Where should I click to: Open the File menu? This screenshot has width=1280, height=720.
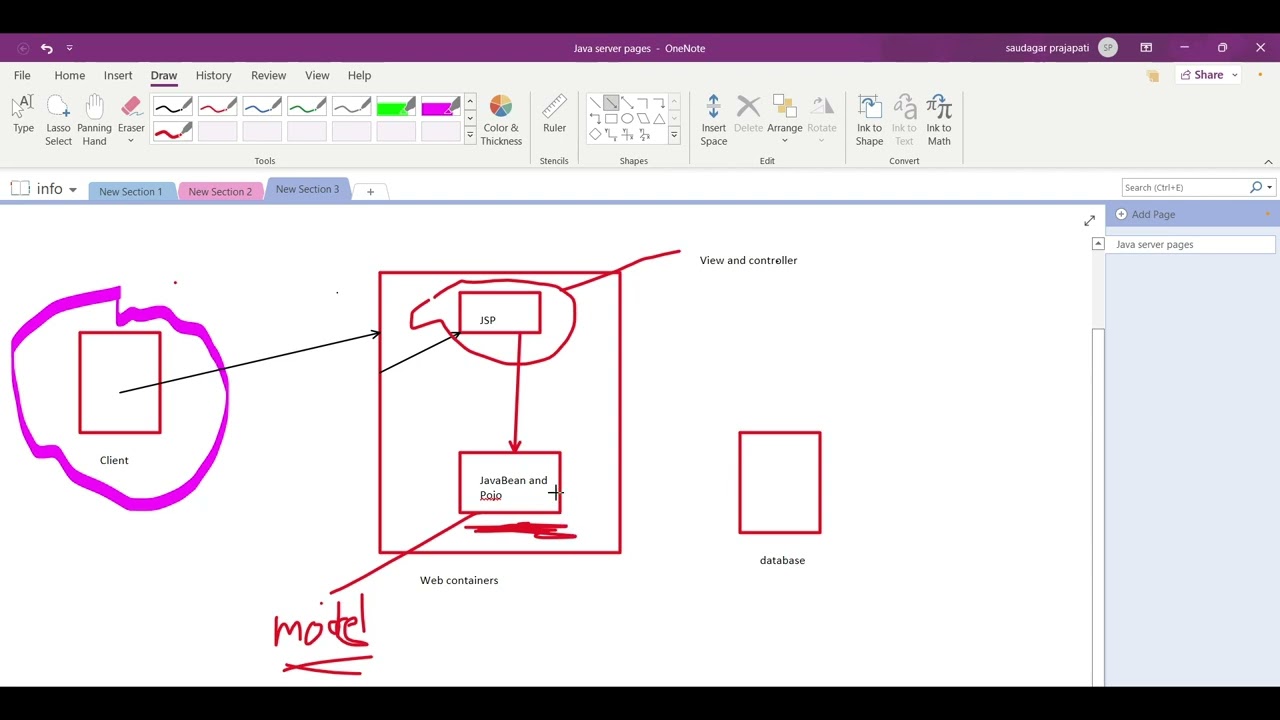point(22,75)
